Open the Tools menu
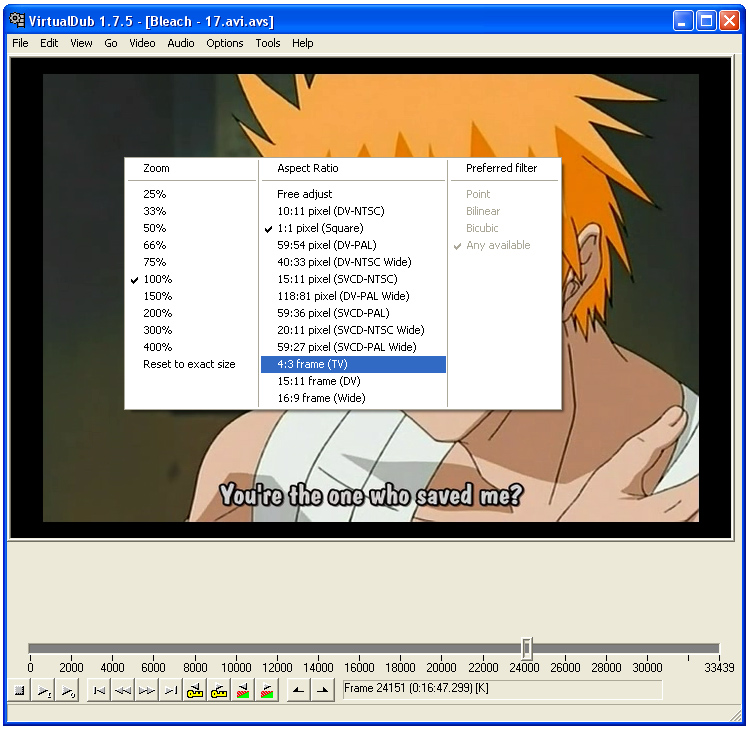 [268, 43]
